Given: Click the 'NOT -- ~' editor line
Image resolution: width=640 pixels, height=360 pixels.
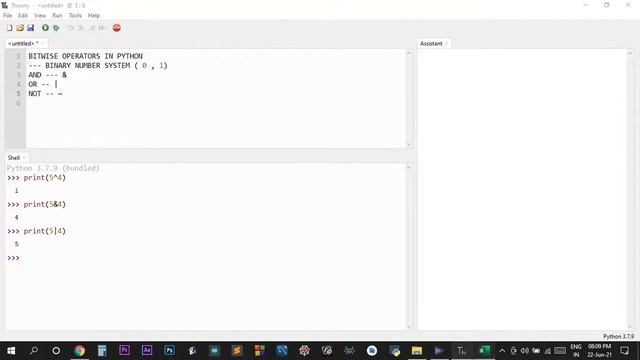Looking at the screenshot, I should (x=45, y=93).
